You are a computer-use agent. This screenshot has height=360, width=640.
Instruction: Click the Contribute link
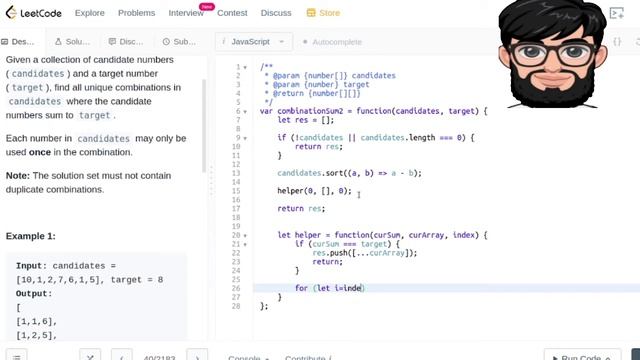pos(308,358)
